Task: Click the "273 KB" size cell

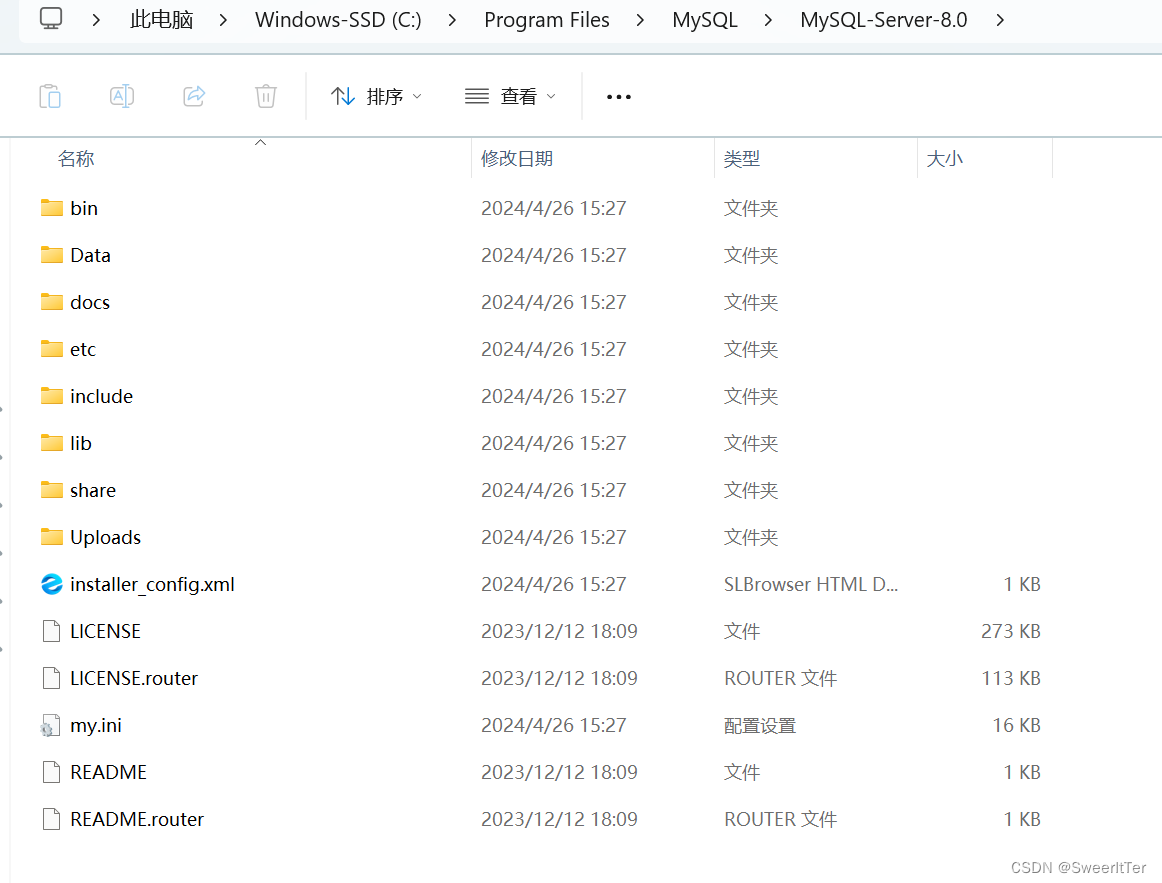Action: (1011, 631)
